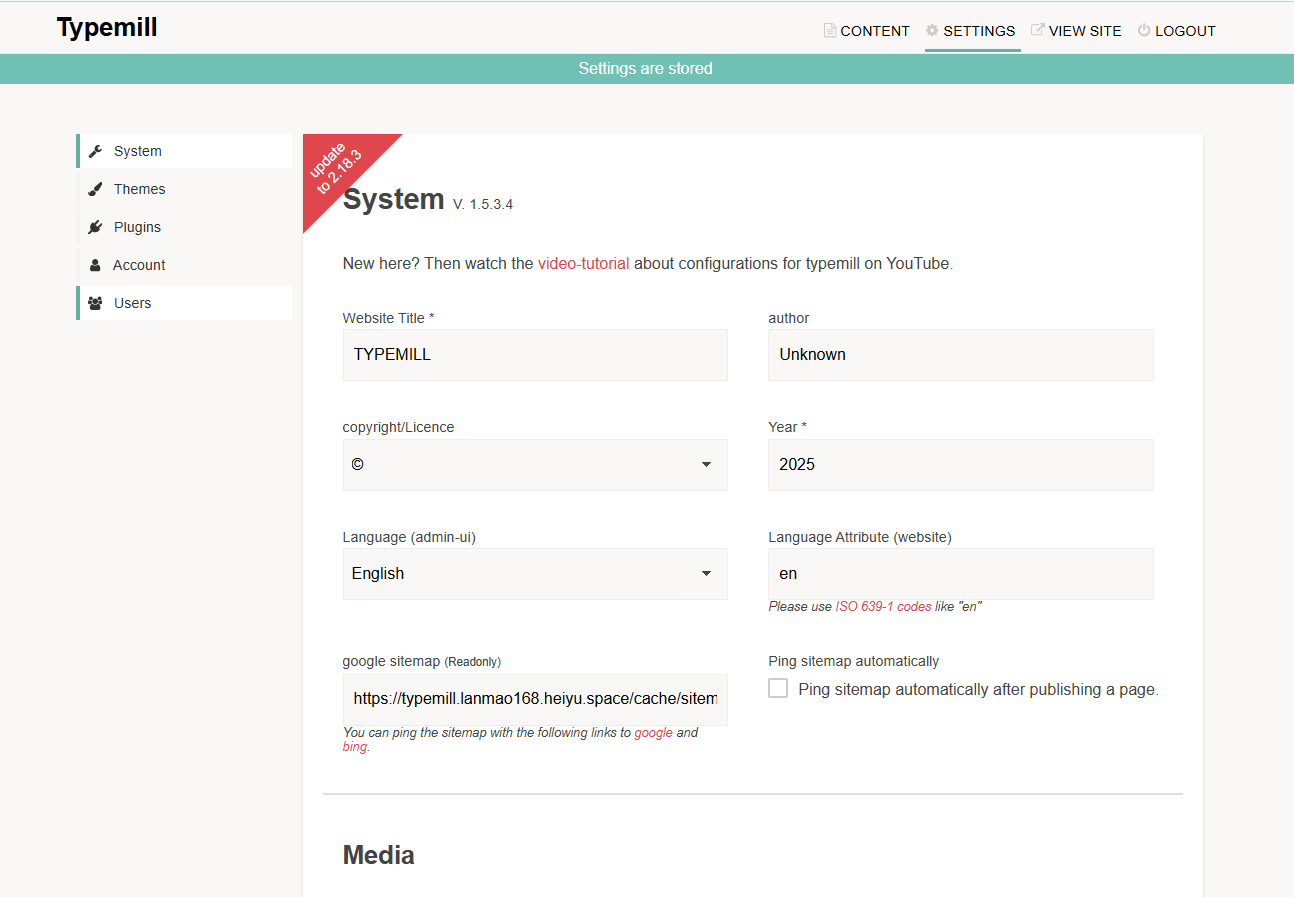Screen dimensions: 1294x897
Task: Open the CONTENT menu item
Action: coord(866,31)
